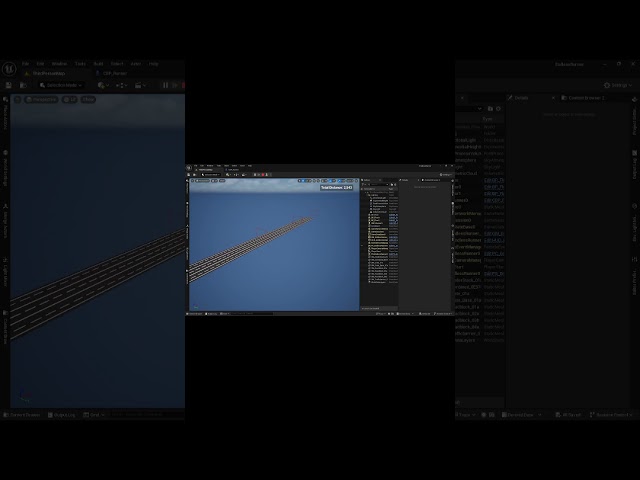Click the Outliner new folder icon
The image size is (640, 480).
click(x=490, y=109)
